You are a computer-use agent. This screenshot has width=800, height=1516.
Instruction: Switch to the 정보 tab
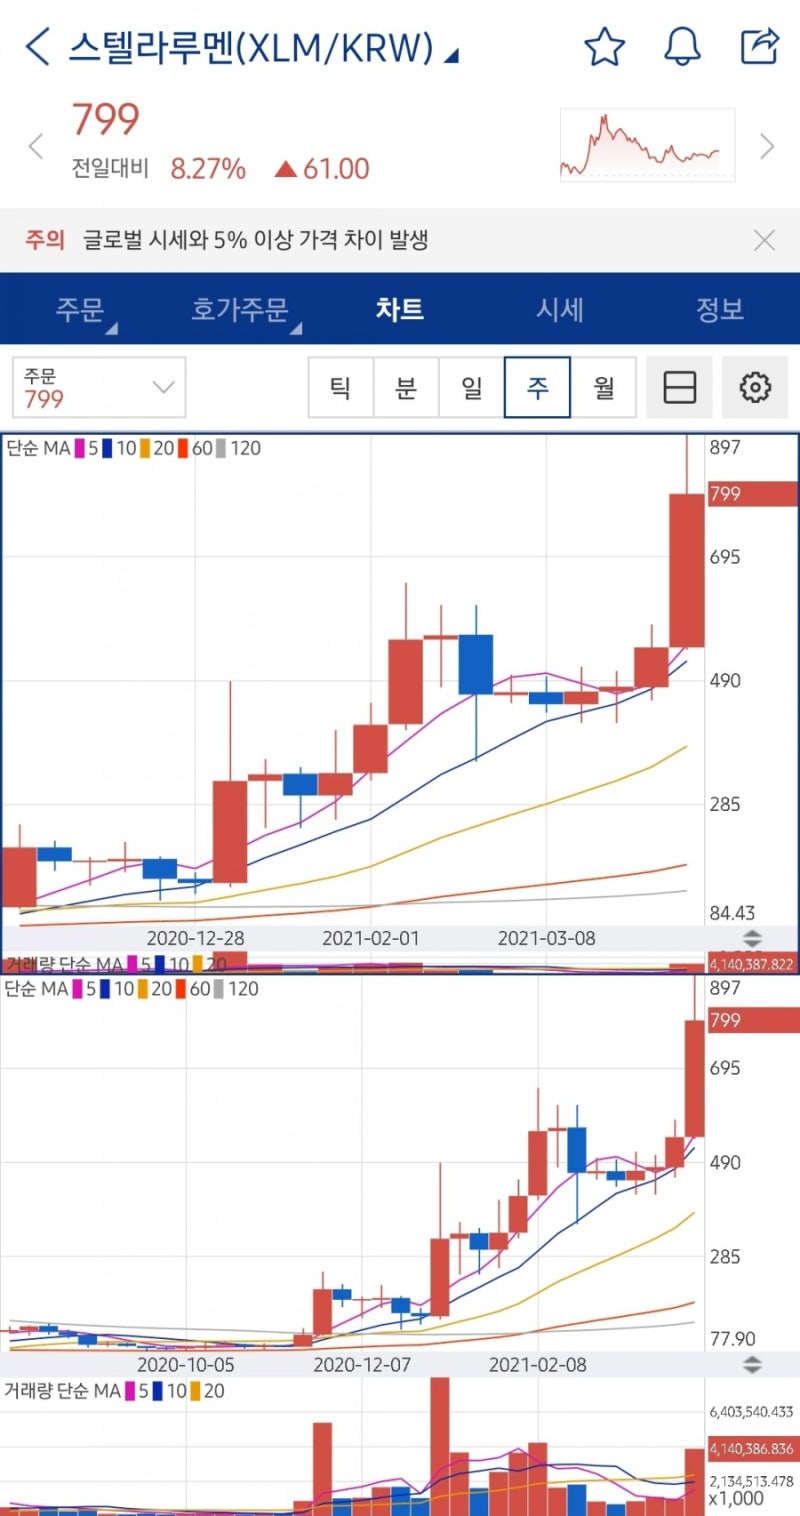[x=720, y=309]
